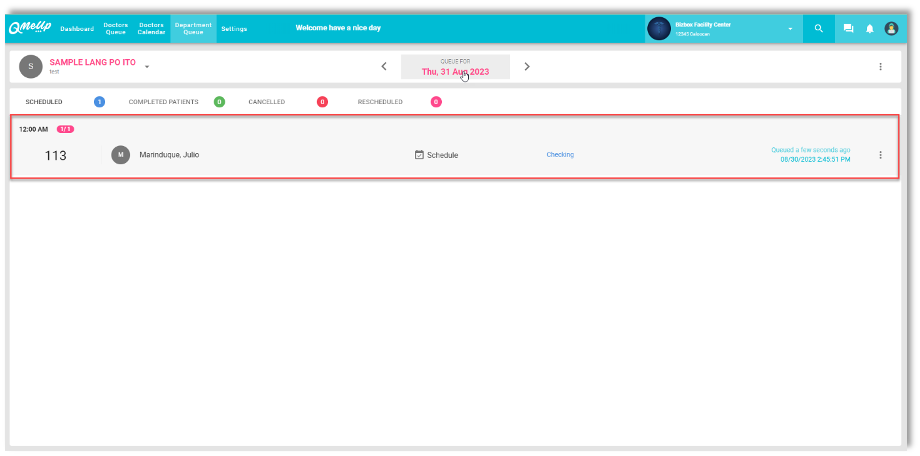Click the Checking status link
The width and height of the screenshot is (920, 456).
click(560, 155)
